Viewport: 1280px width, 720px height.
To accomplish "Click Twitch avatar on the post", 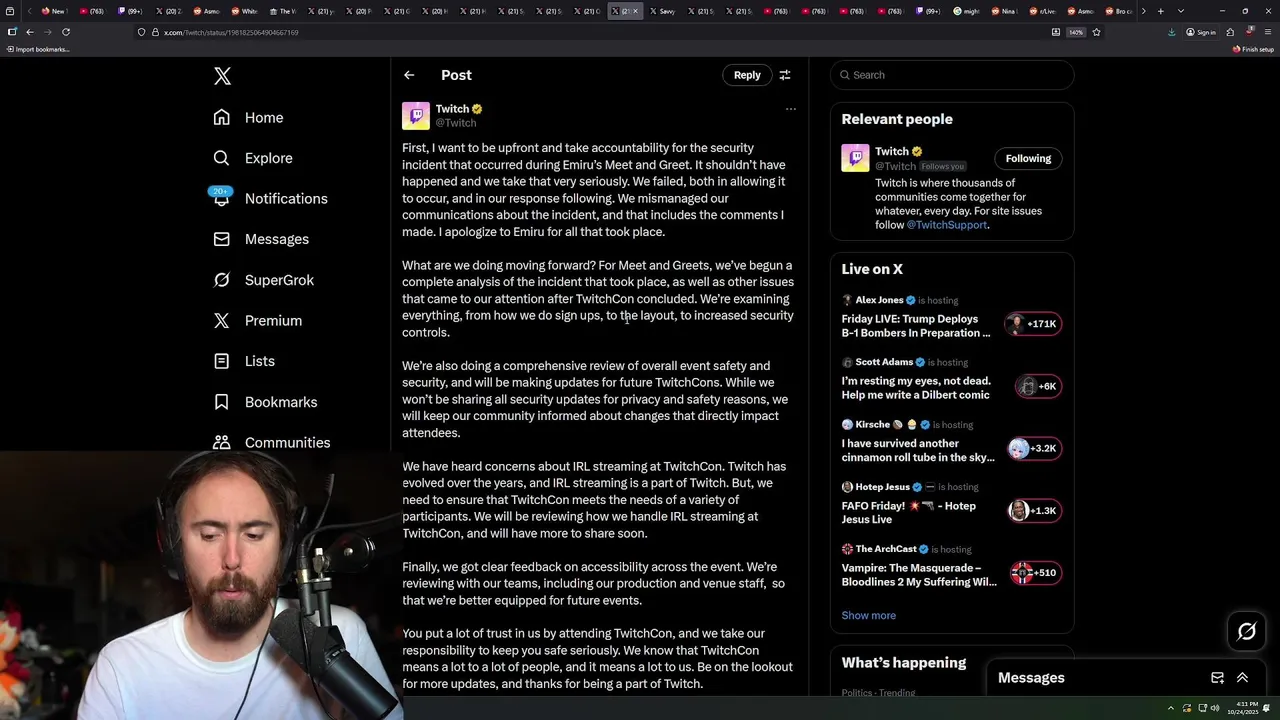I will pyautogui.click(x=416, y=115).
